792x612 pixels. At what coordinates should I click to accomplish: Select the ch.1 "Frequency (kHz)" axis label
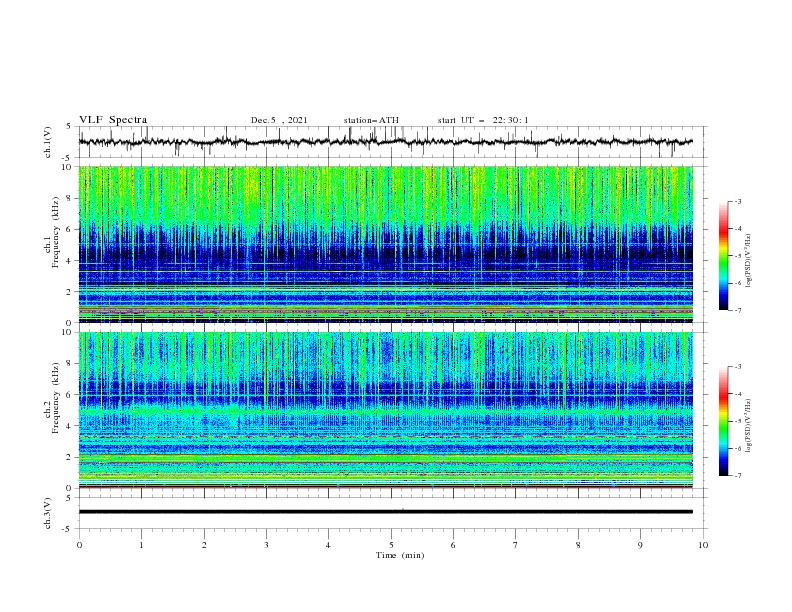click(x=56, y=234)
